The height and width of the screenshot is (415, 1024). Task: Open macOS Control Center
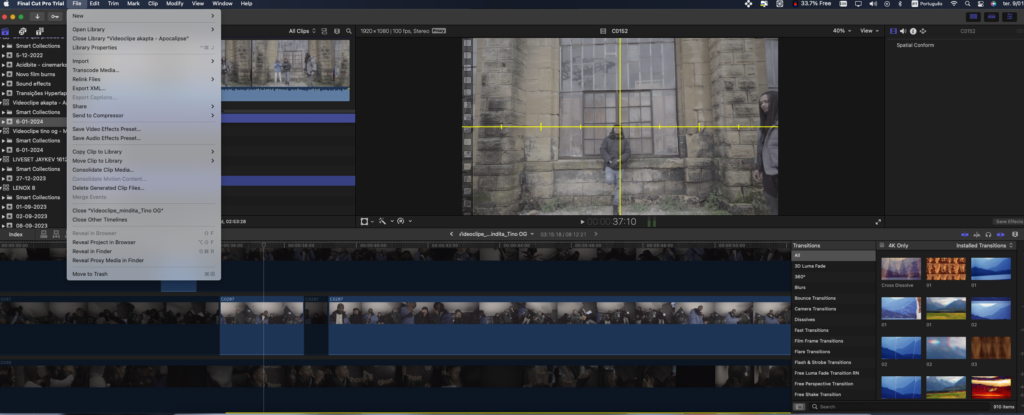[x=980, y=3]
